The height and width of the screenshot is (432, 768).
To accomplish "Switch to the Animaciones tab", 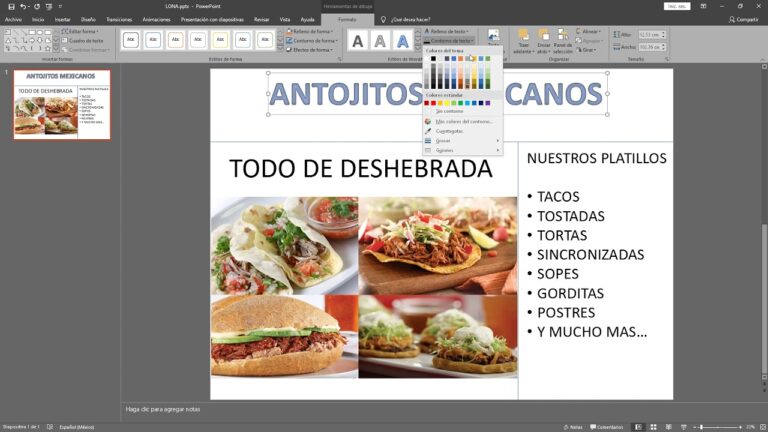I will click(x=156, y=20).
